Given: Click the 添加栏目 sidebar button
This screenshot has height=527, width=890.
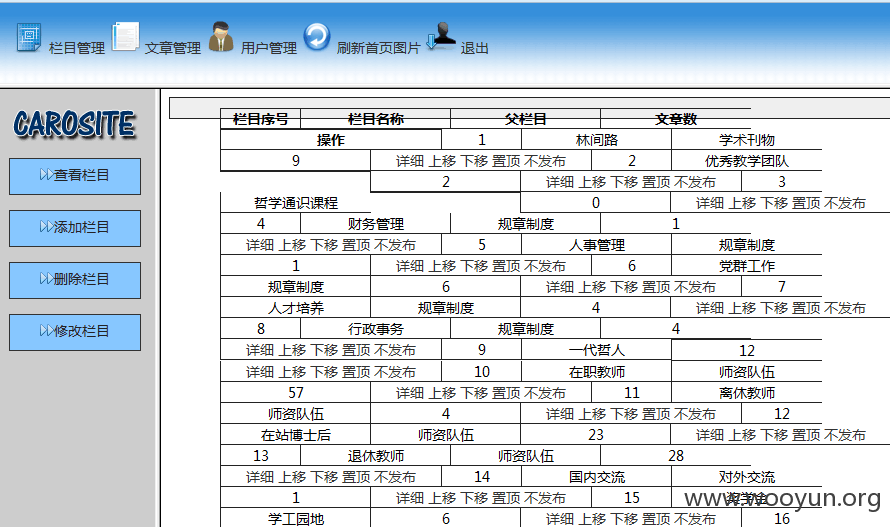Looking at the screenshot, I should tap(75, 228).
